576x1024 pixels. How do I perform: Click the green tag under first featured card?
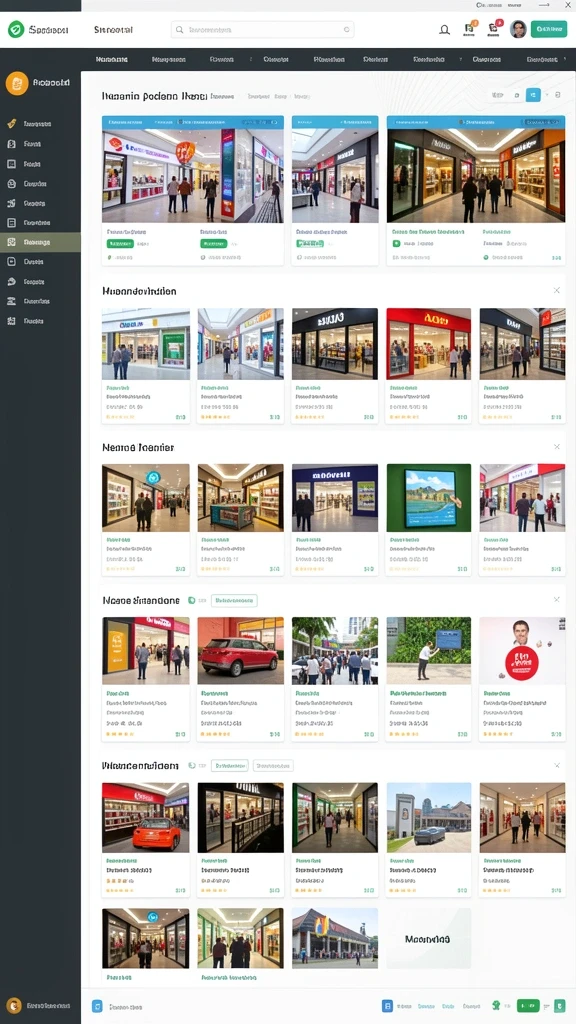click(x=120, y=244)
